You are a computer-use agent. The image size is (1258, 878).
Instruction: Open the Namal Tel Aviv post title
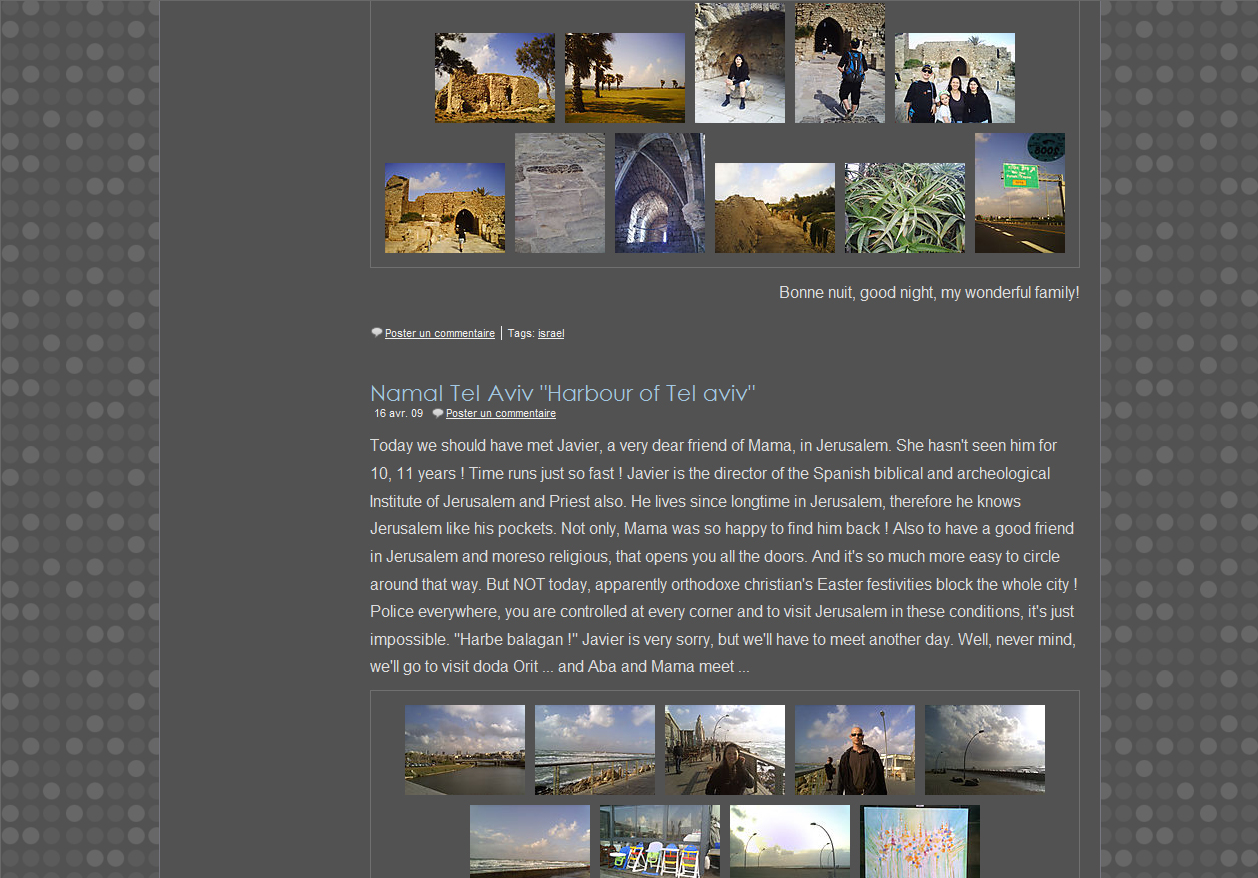(562, 393)
